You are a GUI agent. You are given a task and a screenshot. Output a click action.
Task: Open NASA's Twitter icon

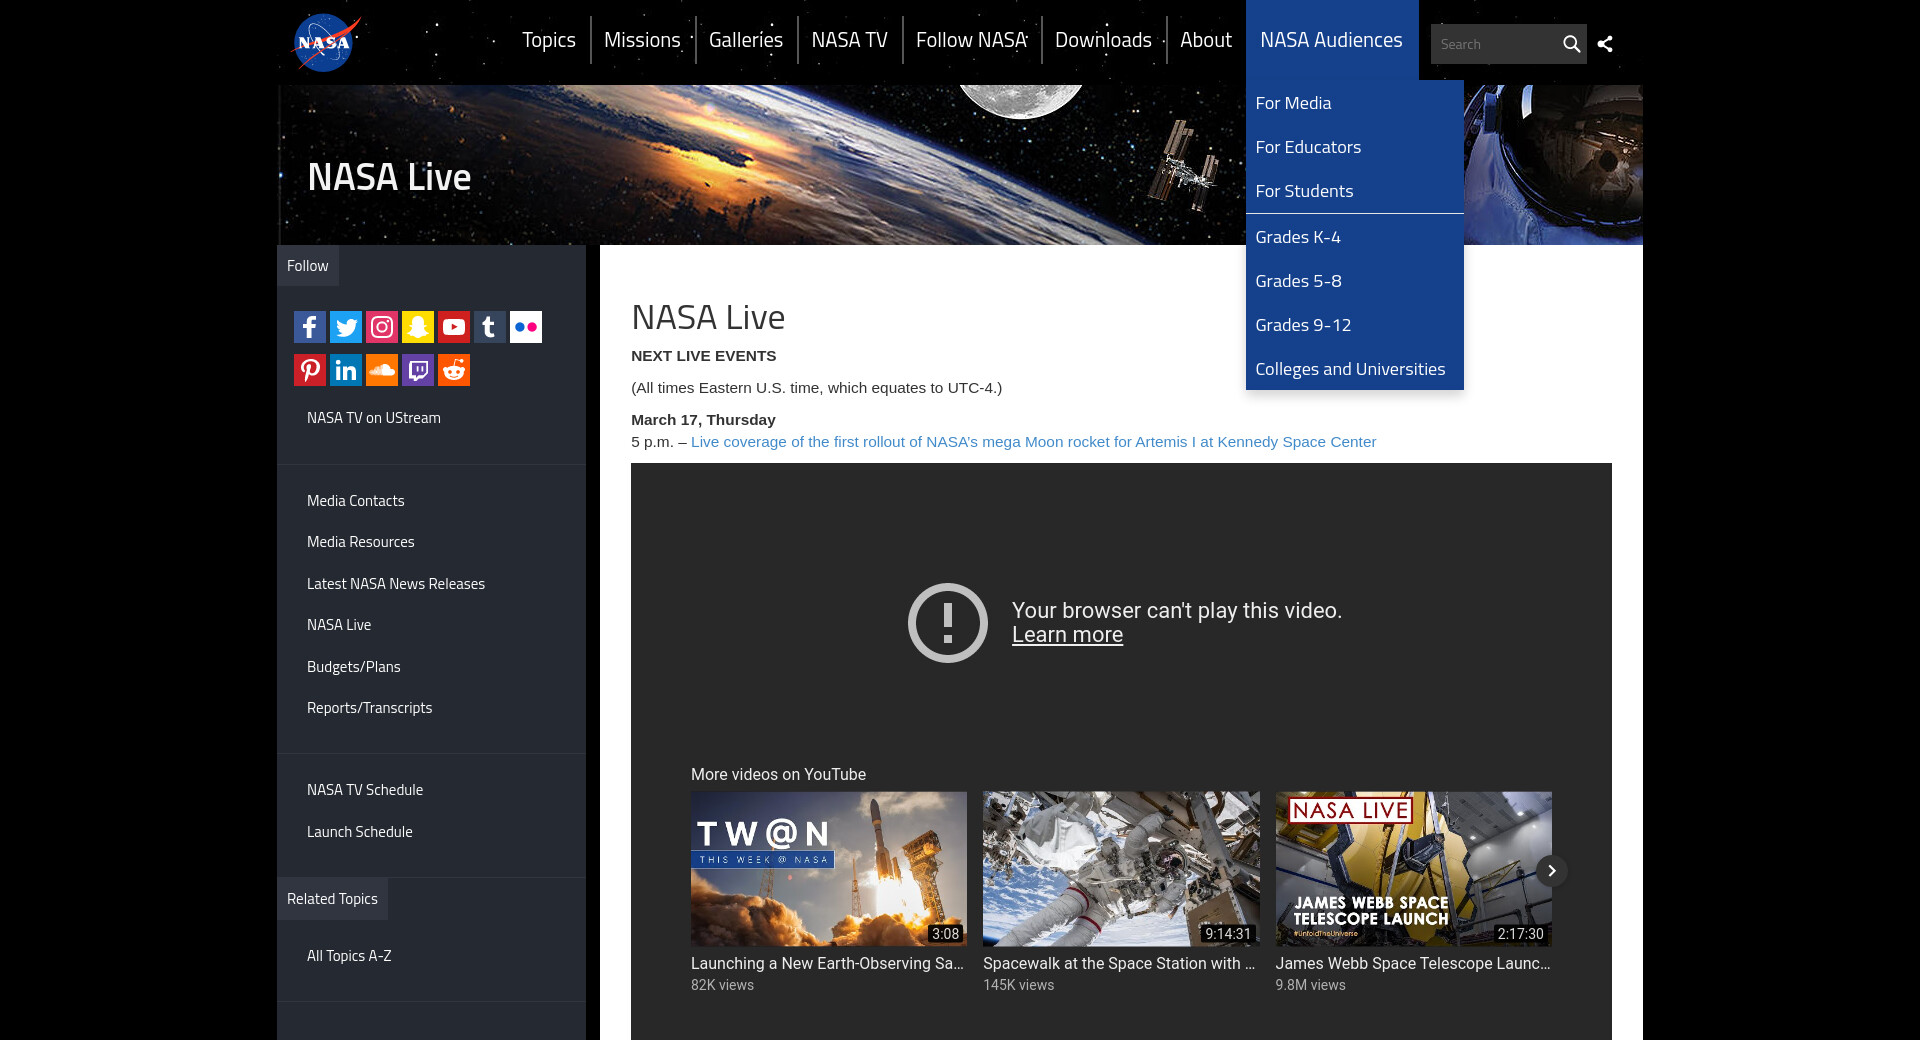pos(346,327)
